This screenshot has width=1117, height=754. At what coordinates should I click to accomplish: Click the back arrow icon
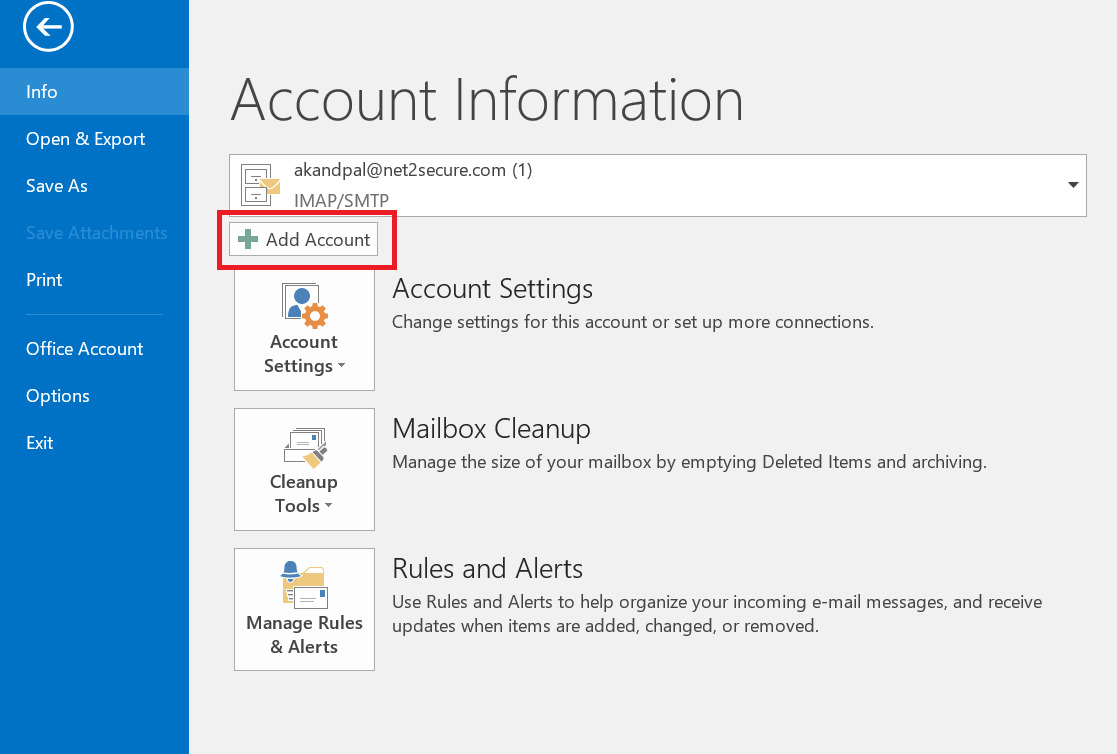(x=48, y=27)
